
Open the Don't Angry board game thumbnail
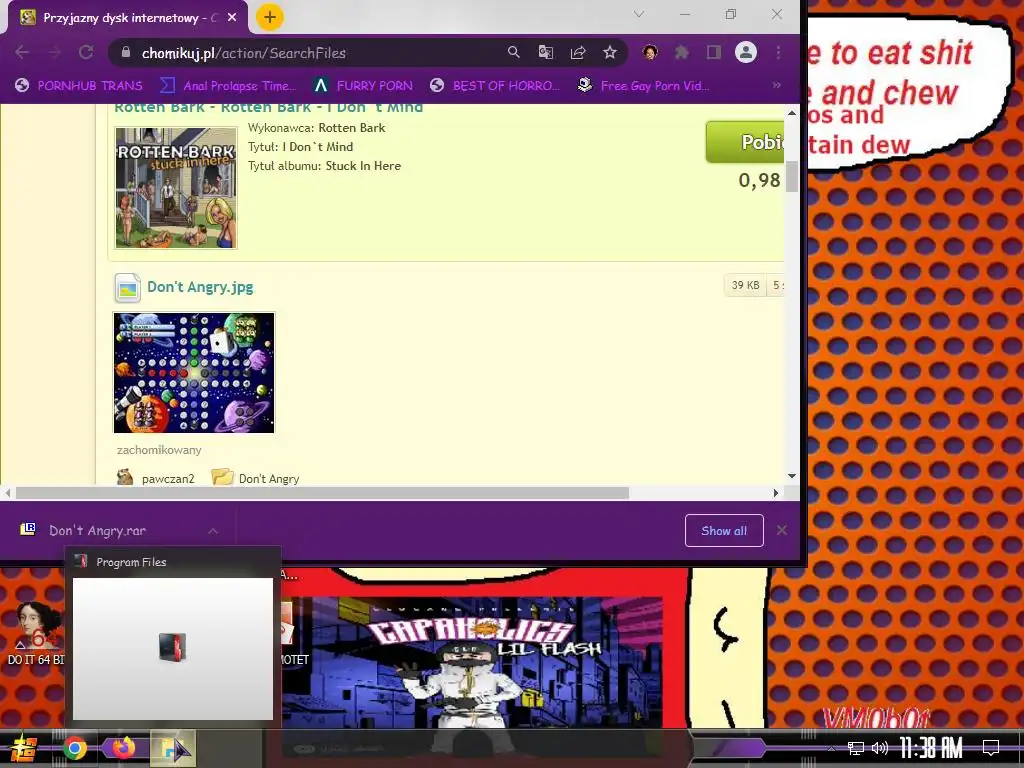click(x=194, y=373)
